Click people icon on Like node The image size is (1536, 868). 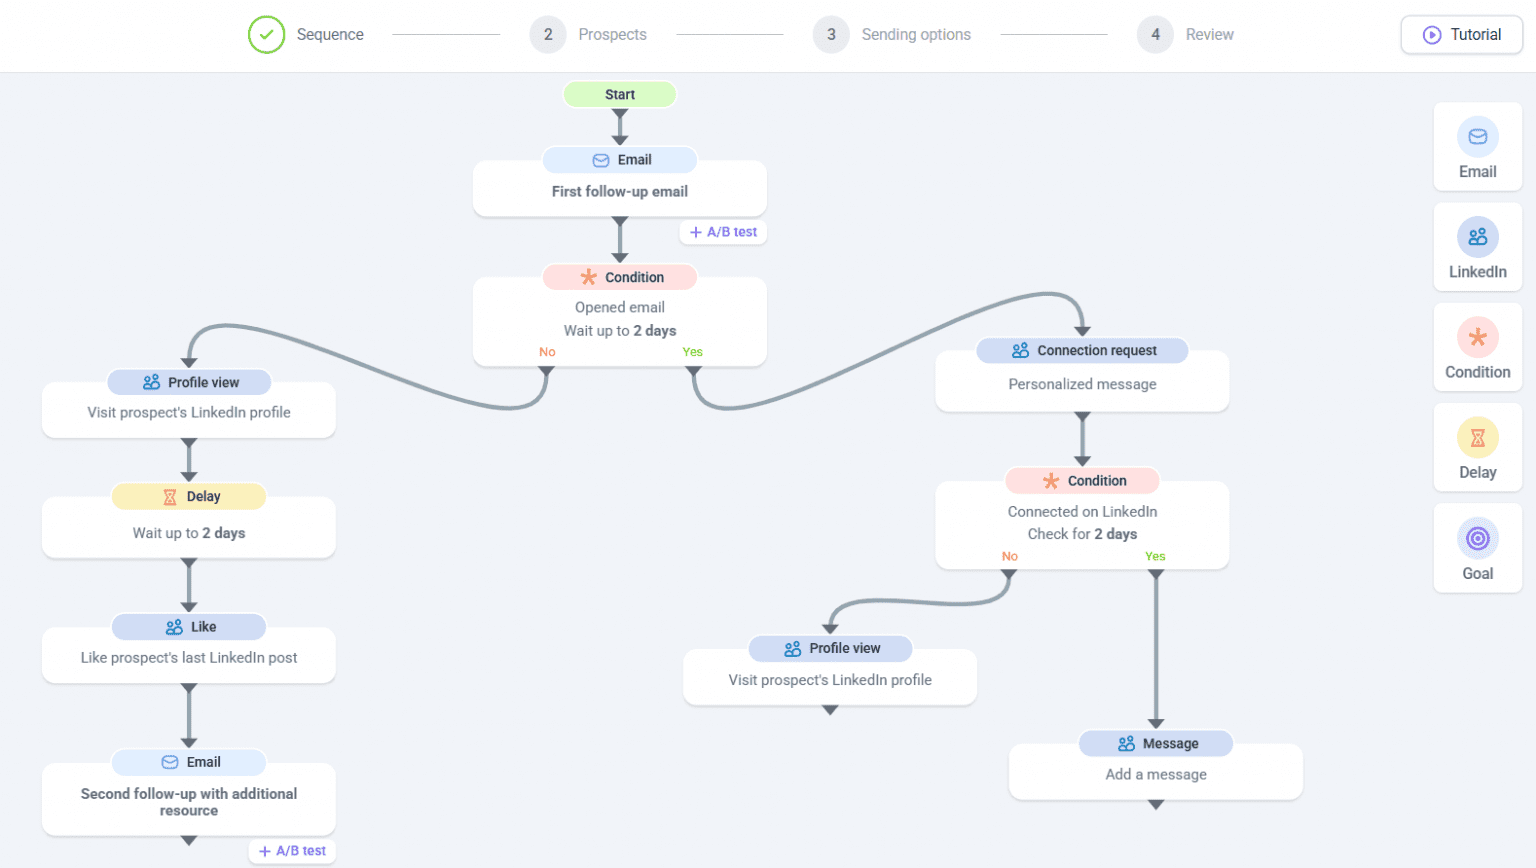[x=174, y=627]
